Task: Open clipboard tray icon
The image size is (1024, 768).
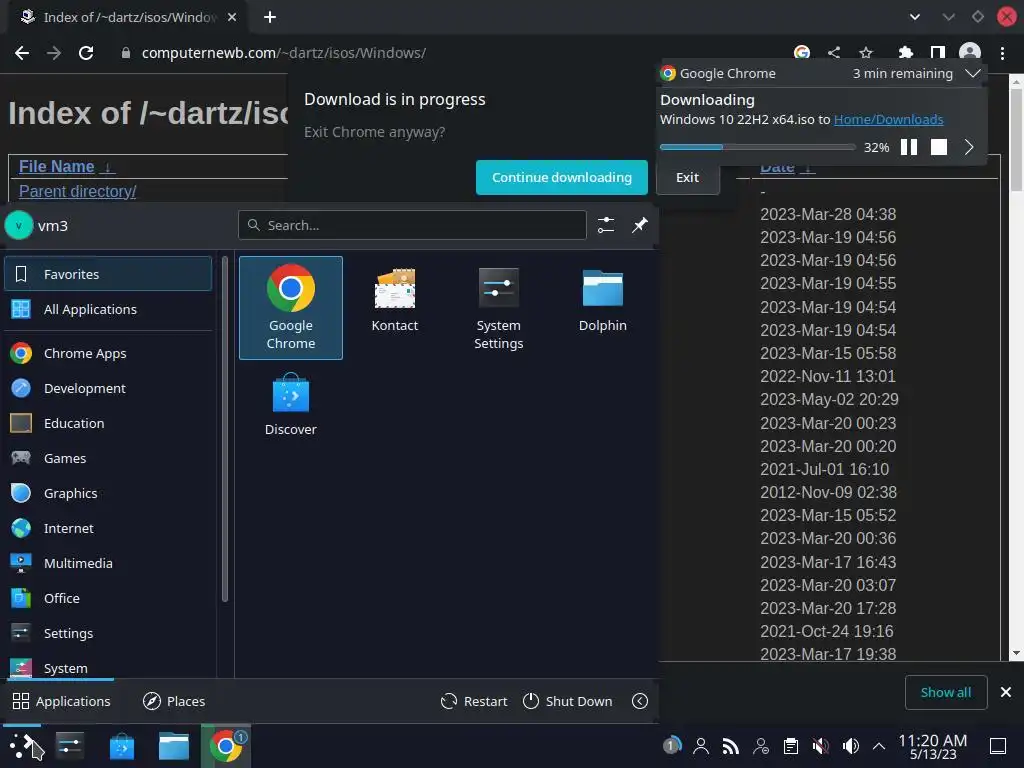Action: click(791, 746)
